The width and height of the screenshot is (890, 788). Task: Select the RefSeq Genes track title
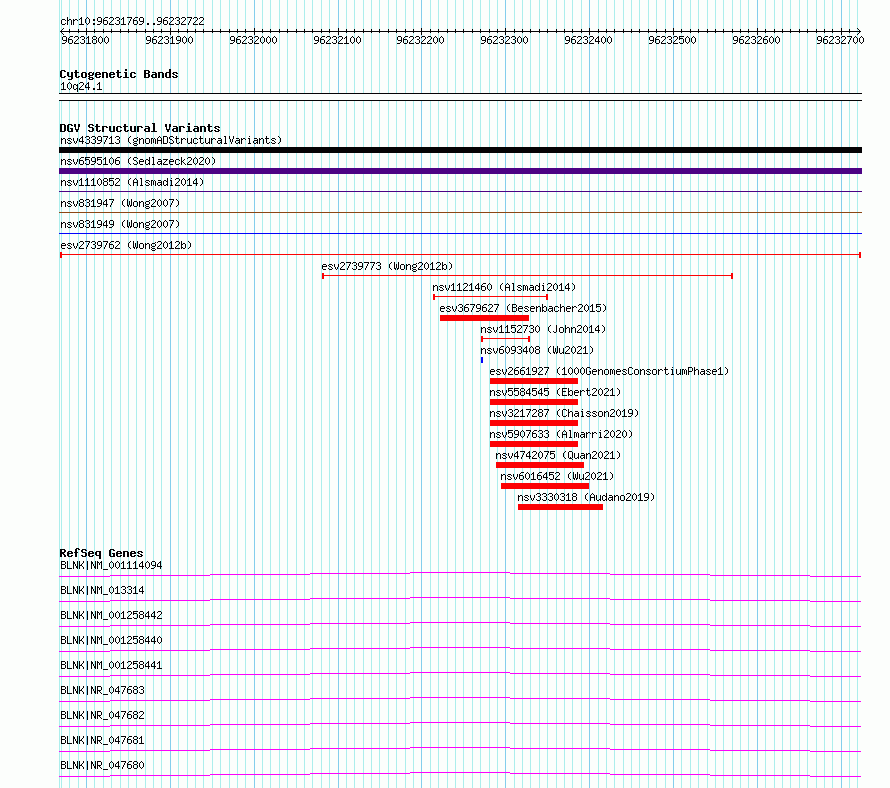point(102,553)
